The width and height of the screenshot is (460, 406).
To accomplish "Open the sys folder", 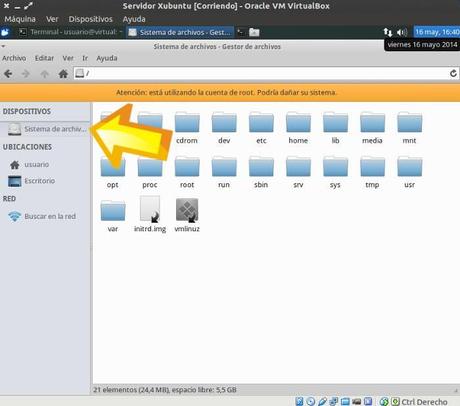I will click(x=335, y=172).
